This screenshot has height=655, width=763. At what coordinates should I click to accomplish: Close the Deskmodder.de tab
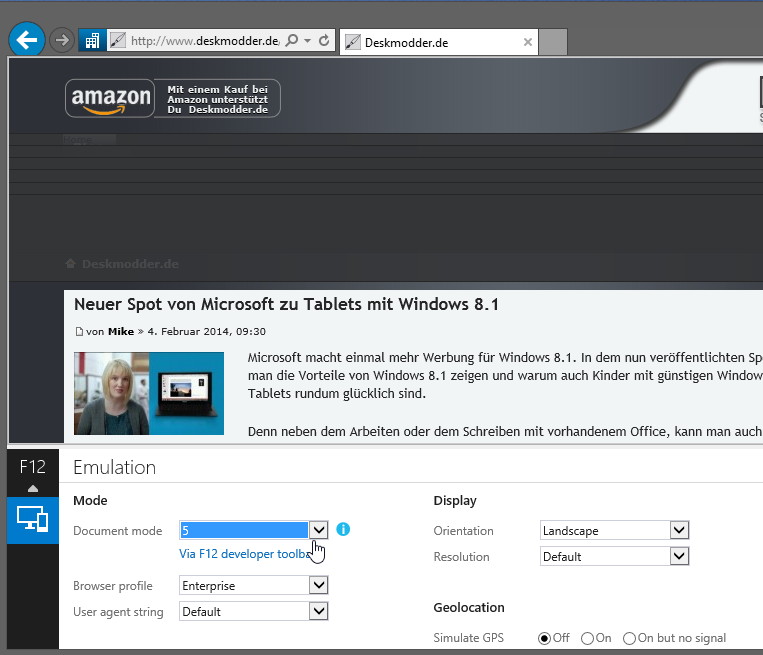(527, 42)
